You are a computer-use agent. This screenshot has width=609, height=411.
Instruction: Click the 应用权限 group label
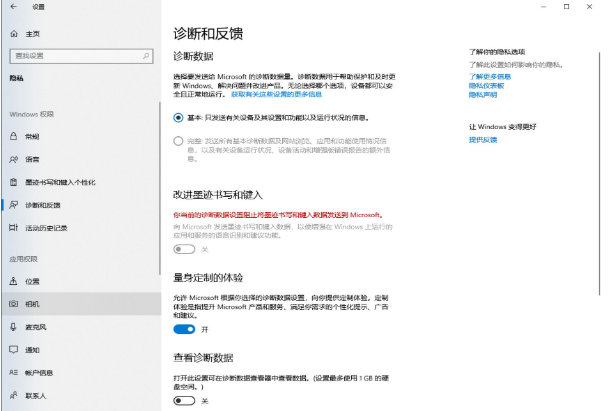click(23, 259)
